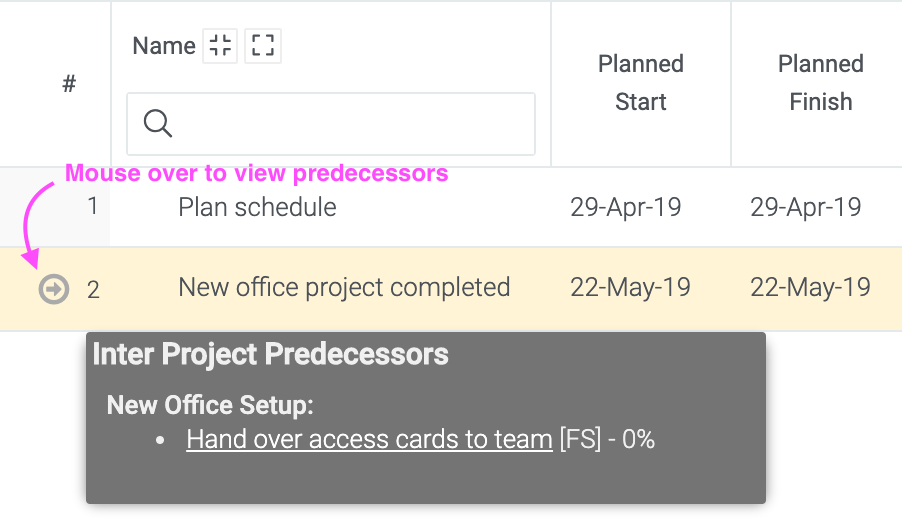Click the predecessor arrow icon on row 2
The height and width of the screenshot is (532, 902).
[x=53, y=289]
